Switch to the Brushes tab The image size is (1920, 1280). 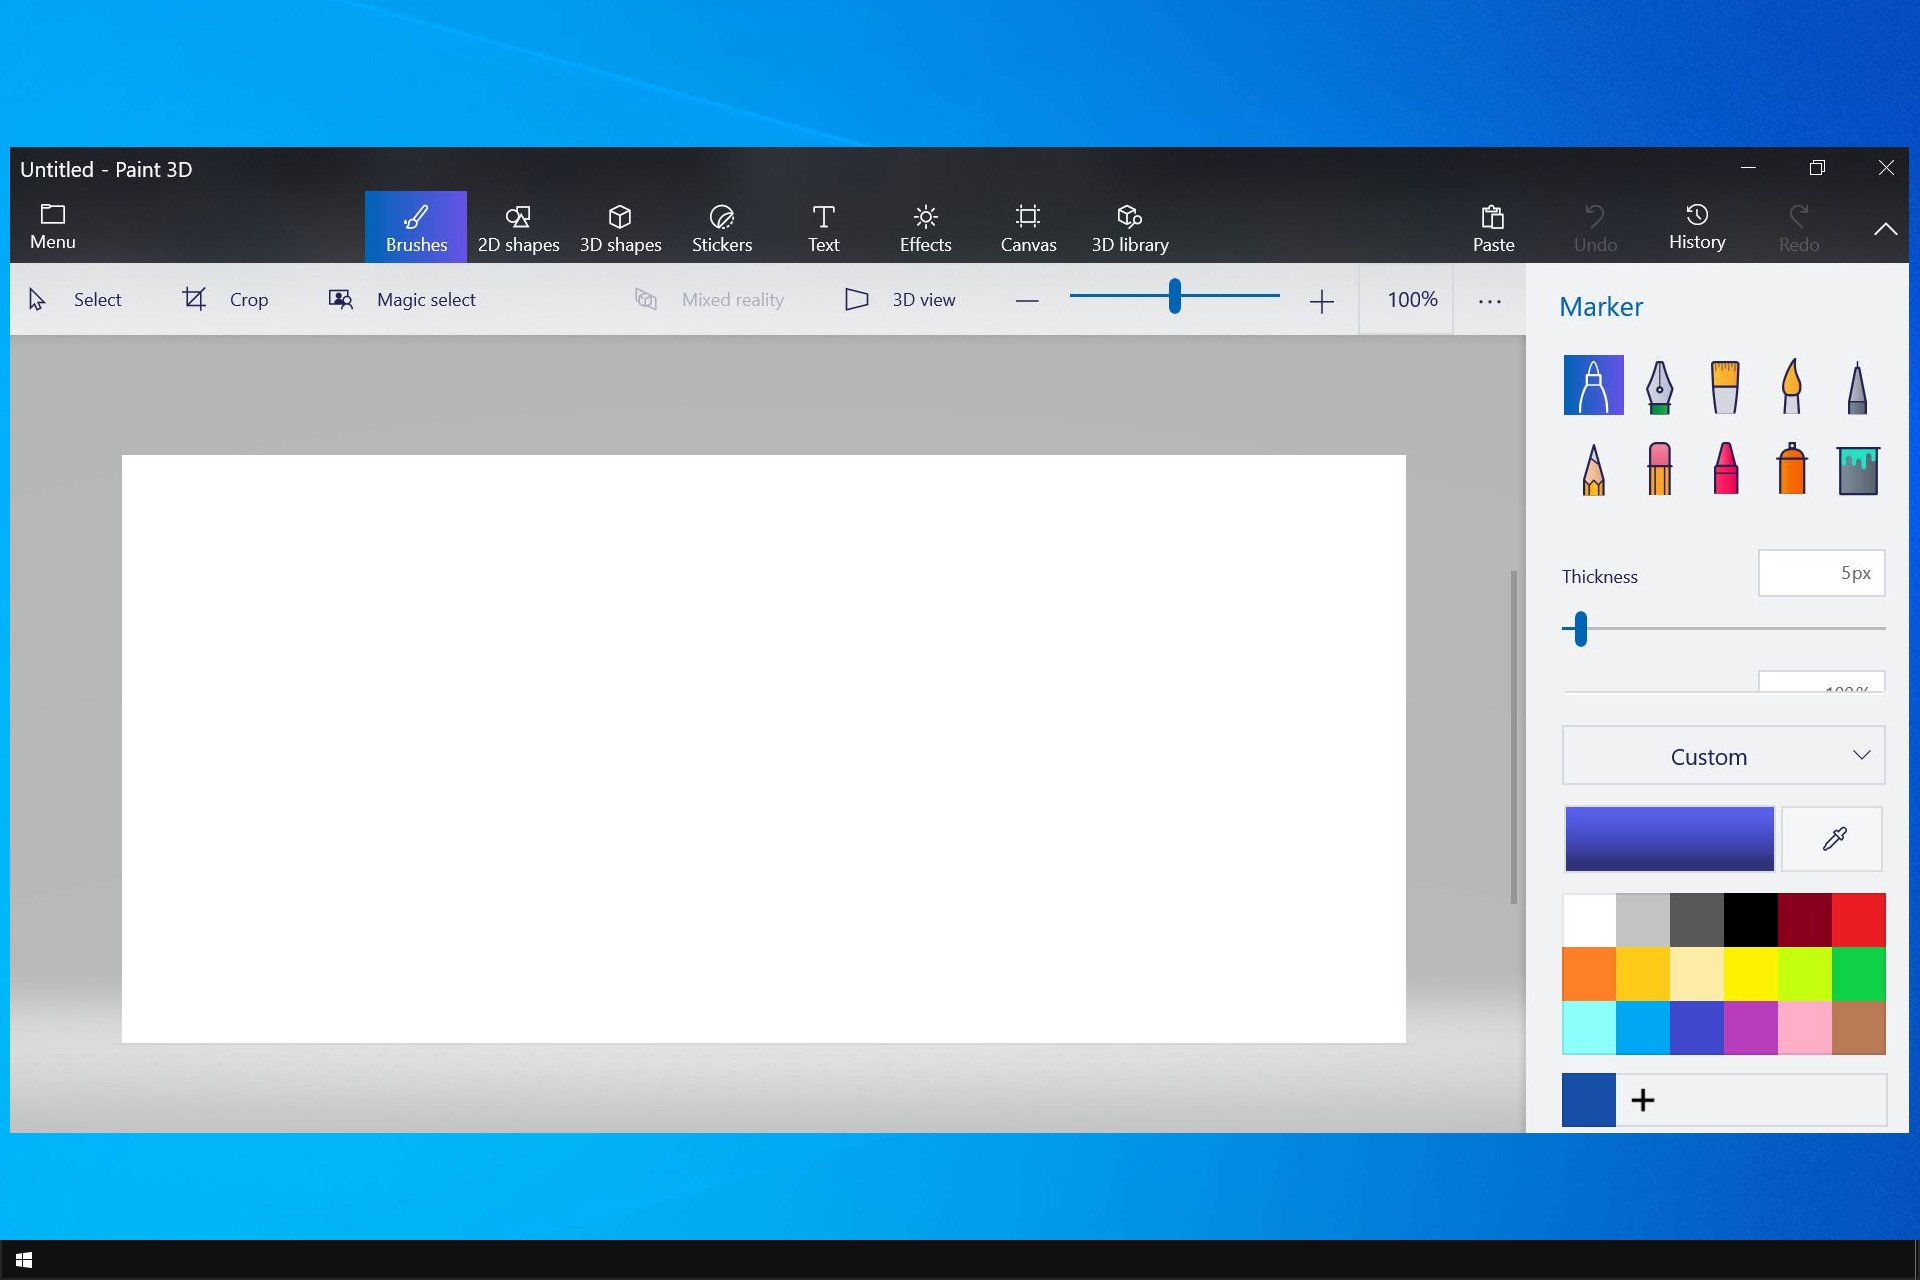416,228
